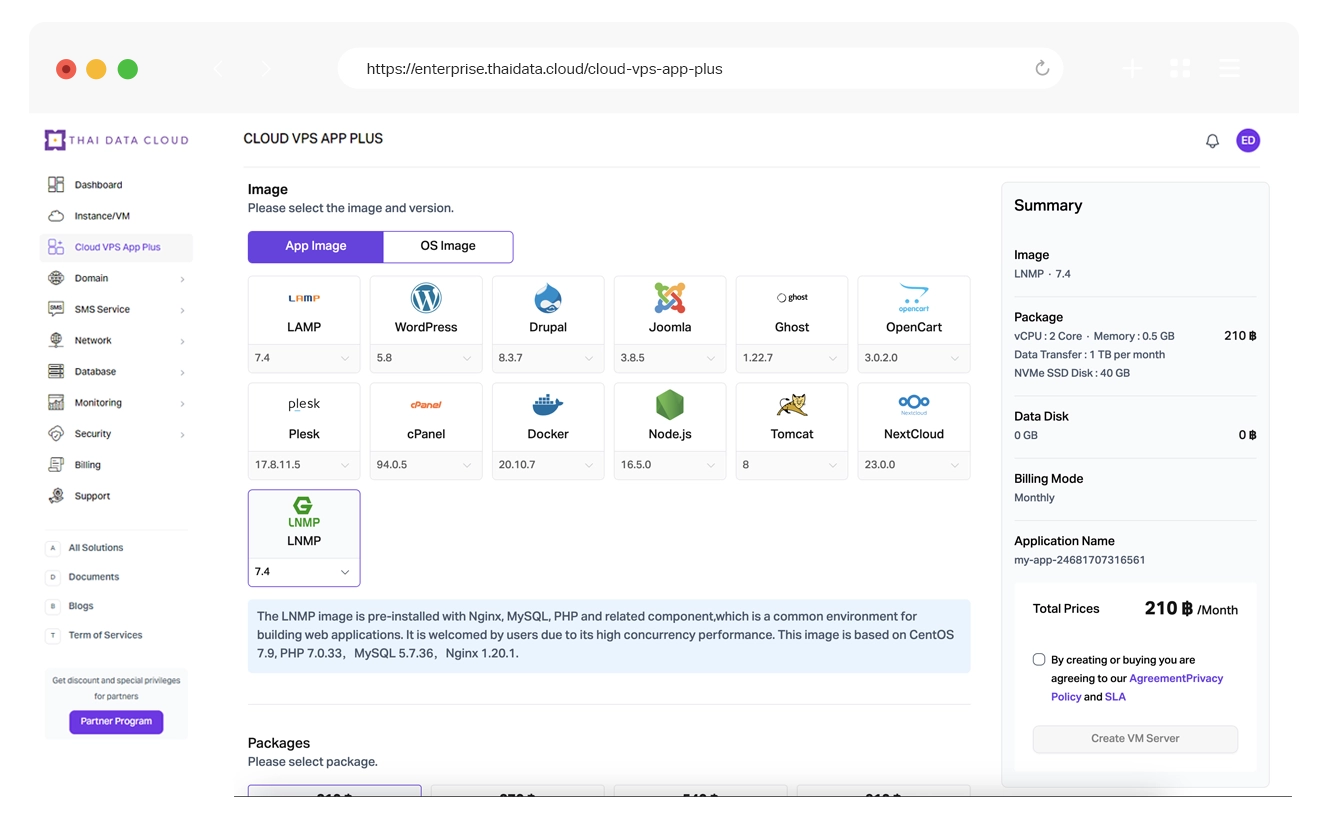Image resolution: width=1333 pixels, height=826 pixels.
Task: Click the Security sidebar icon
Action: (x=56, y=433)
